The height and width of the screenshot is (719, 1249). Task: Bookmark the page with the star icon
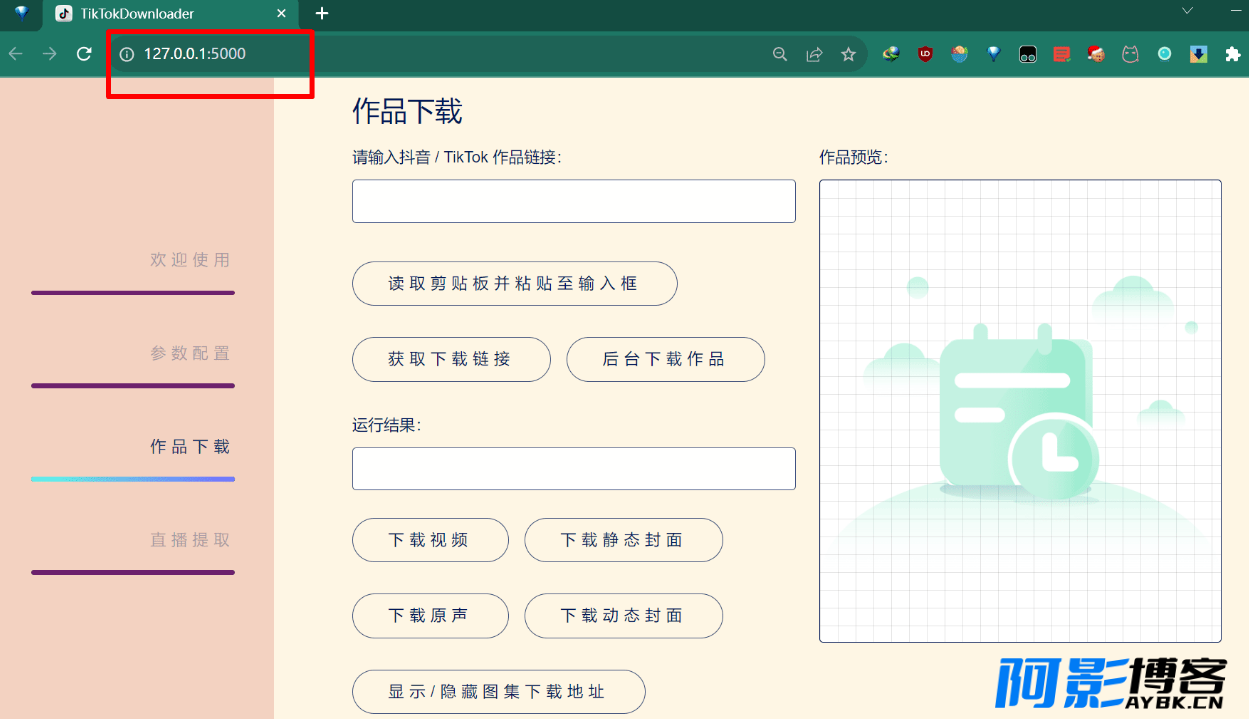(x=849, y=54)
